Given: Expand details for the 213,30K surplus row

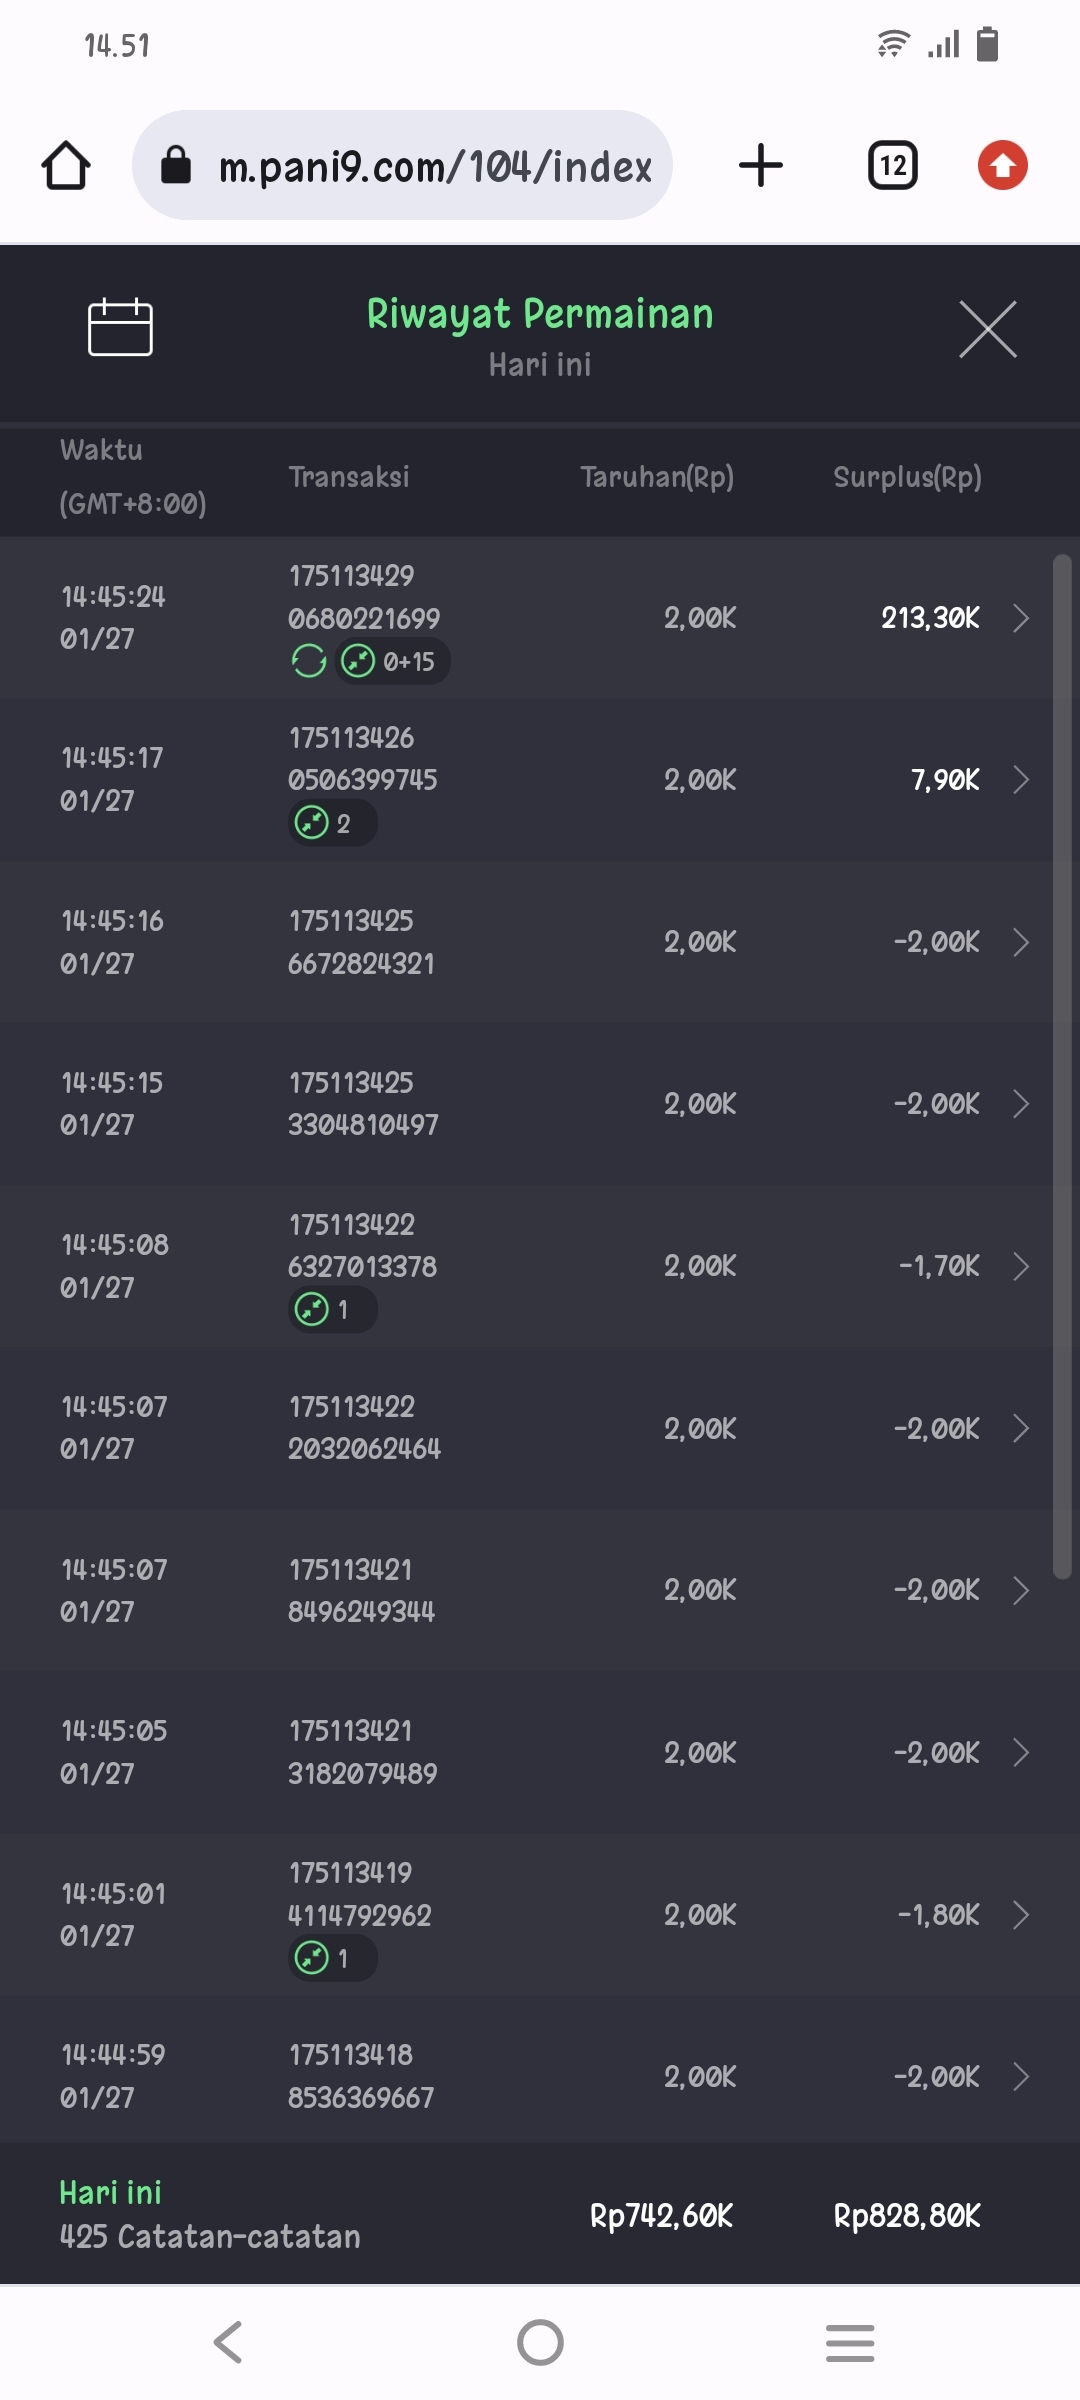Looking at the screenshot, I should (1020, 618).
